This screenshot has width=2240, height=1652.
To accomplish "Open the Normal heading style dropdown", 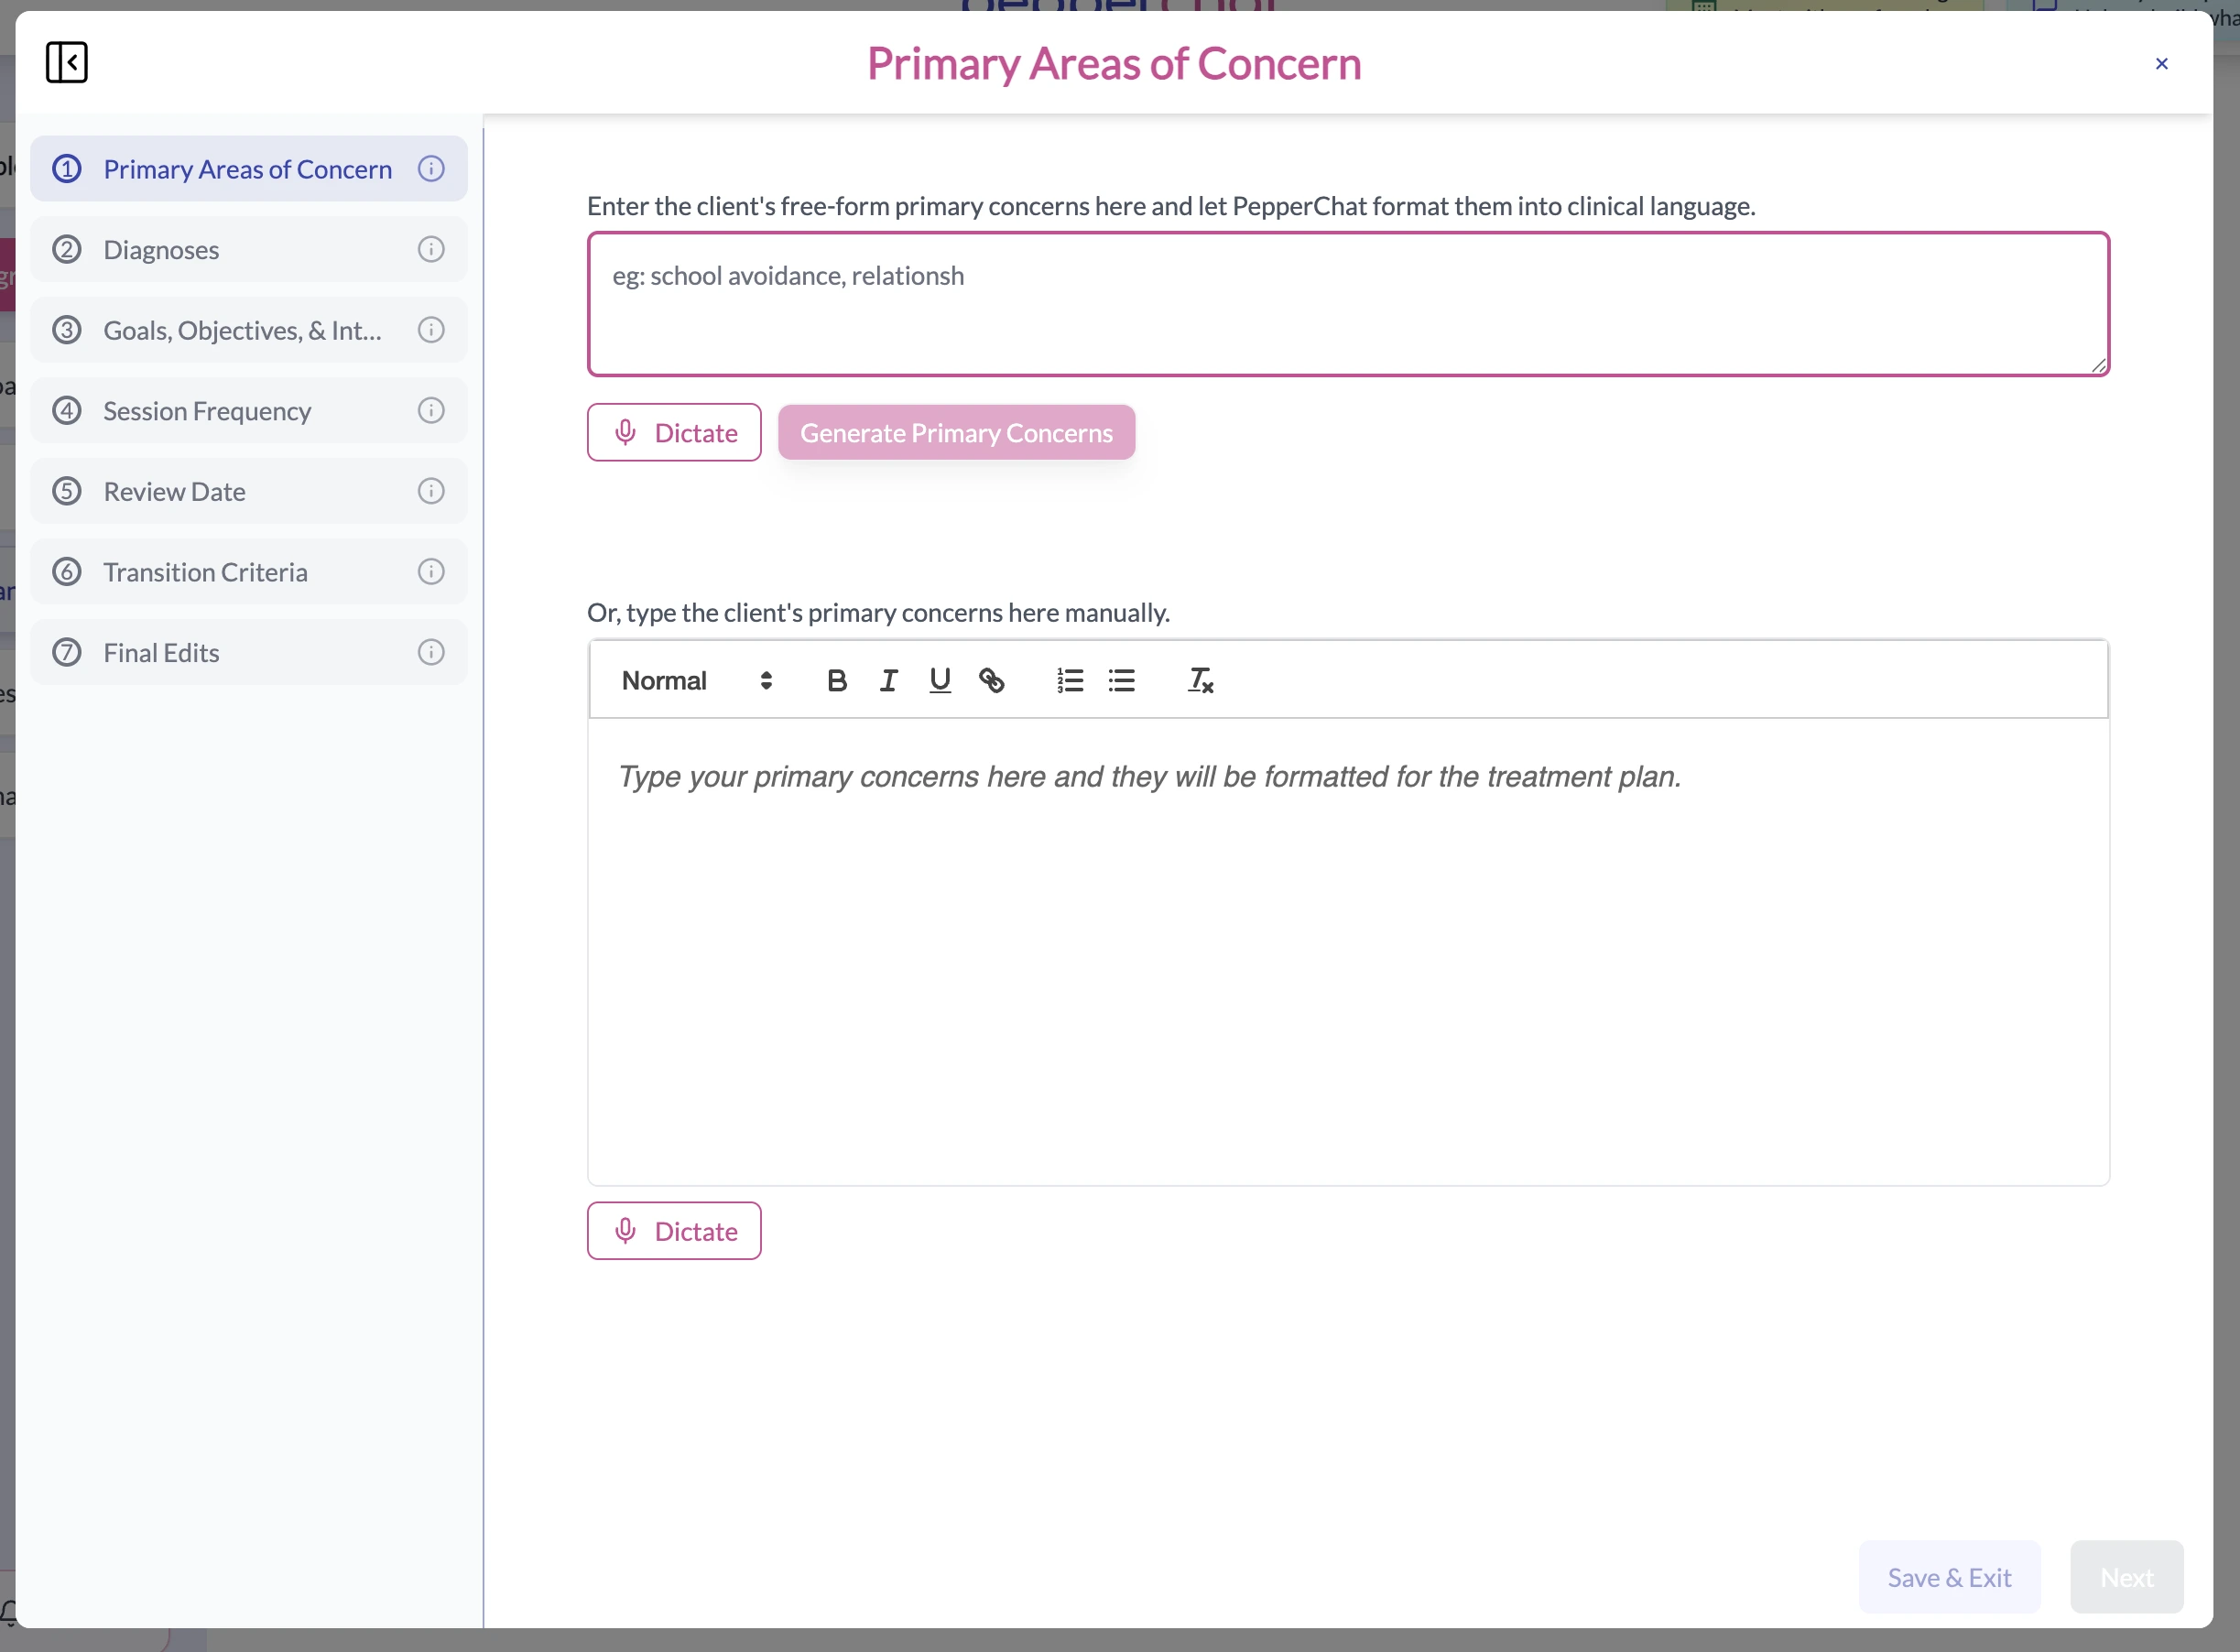I will pos(696,681).
